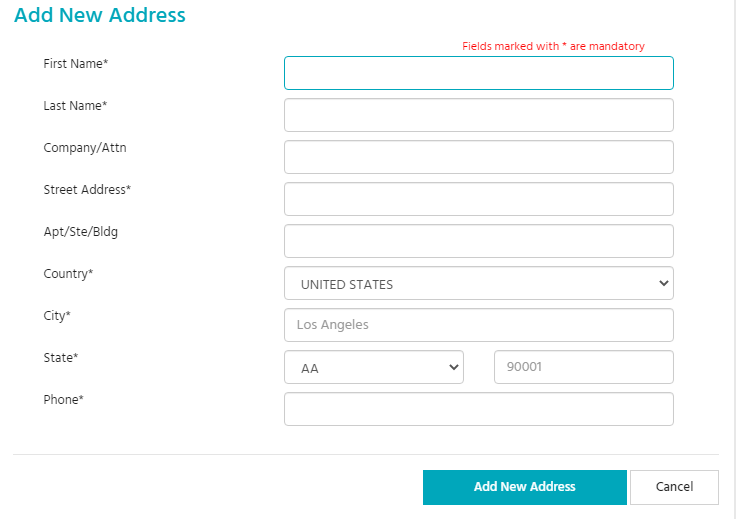Viewport: 736px width, 519px height.
Task: Focus the Phone number input field
Action: (478, 409)
